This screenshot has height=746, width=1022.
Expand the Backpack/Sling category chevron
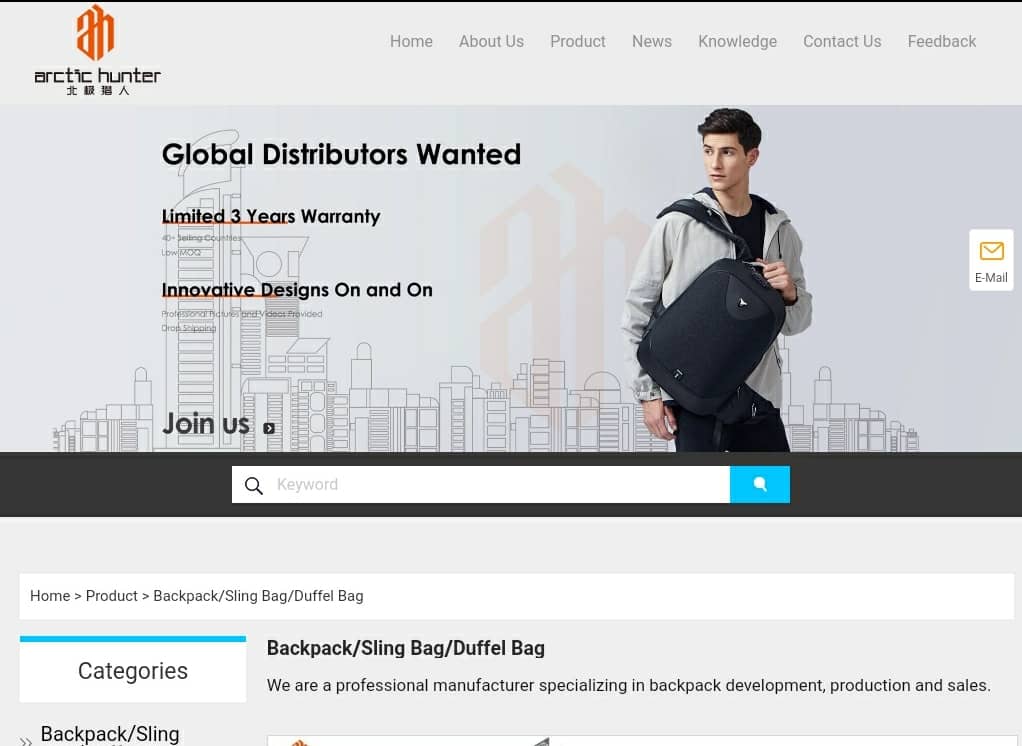click(25, 741)
